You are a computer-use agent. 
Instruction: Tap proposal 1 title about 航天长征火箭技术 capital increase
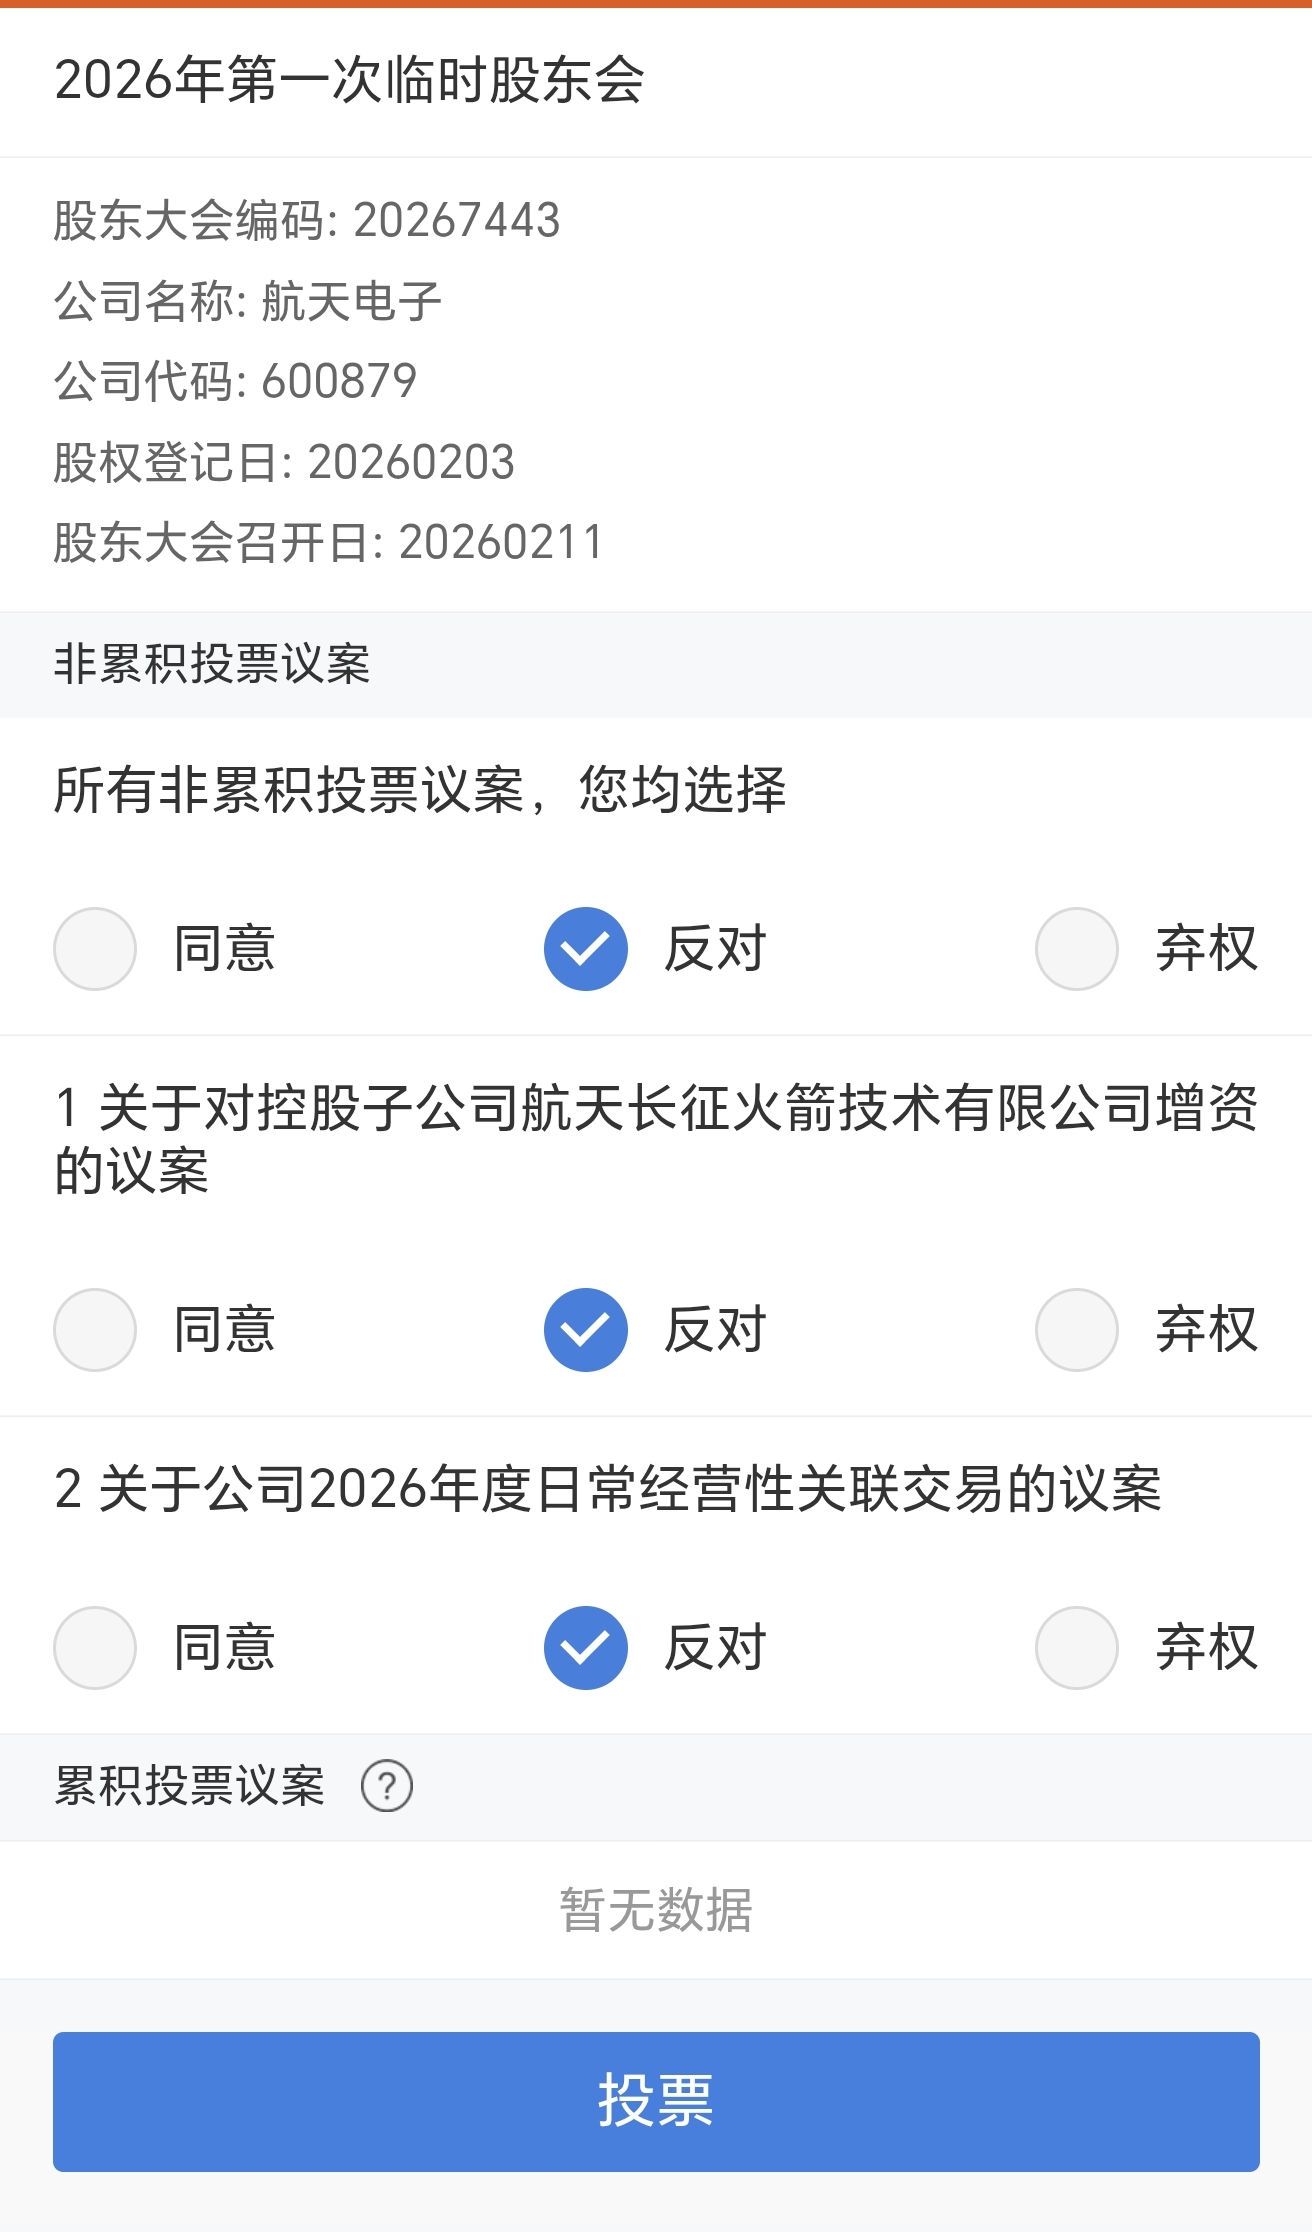(655, 1139)
